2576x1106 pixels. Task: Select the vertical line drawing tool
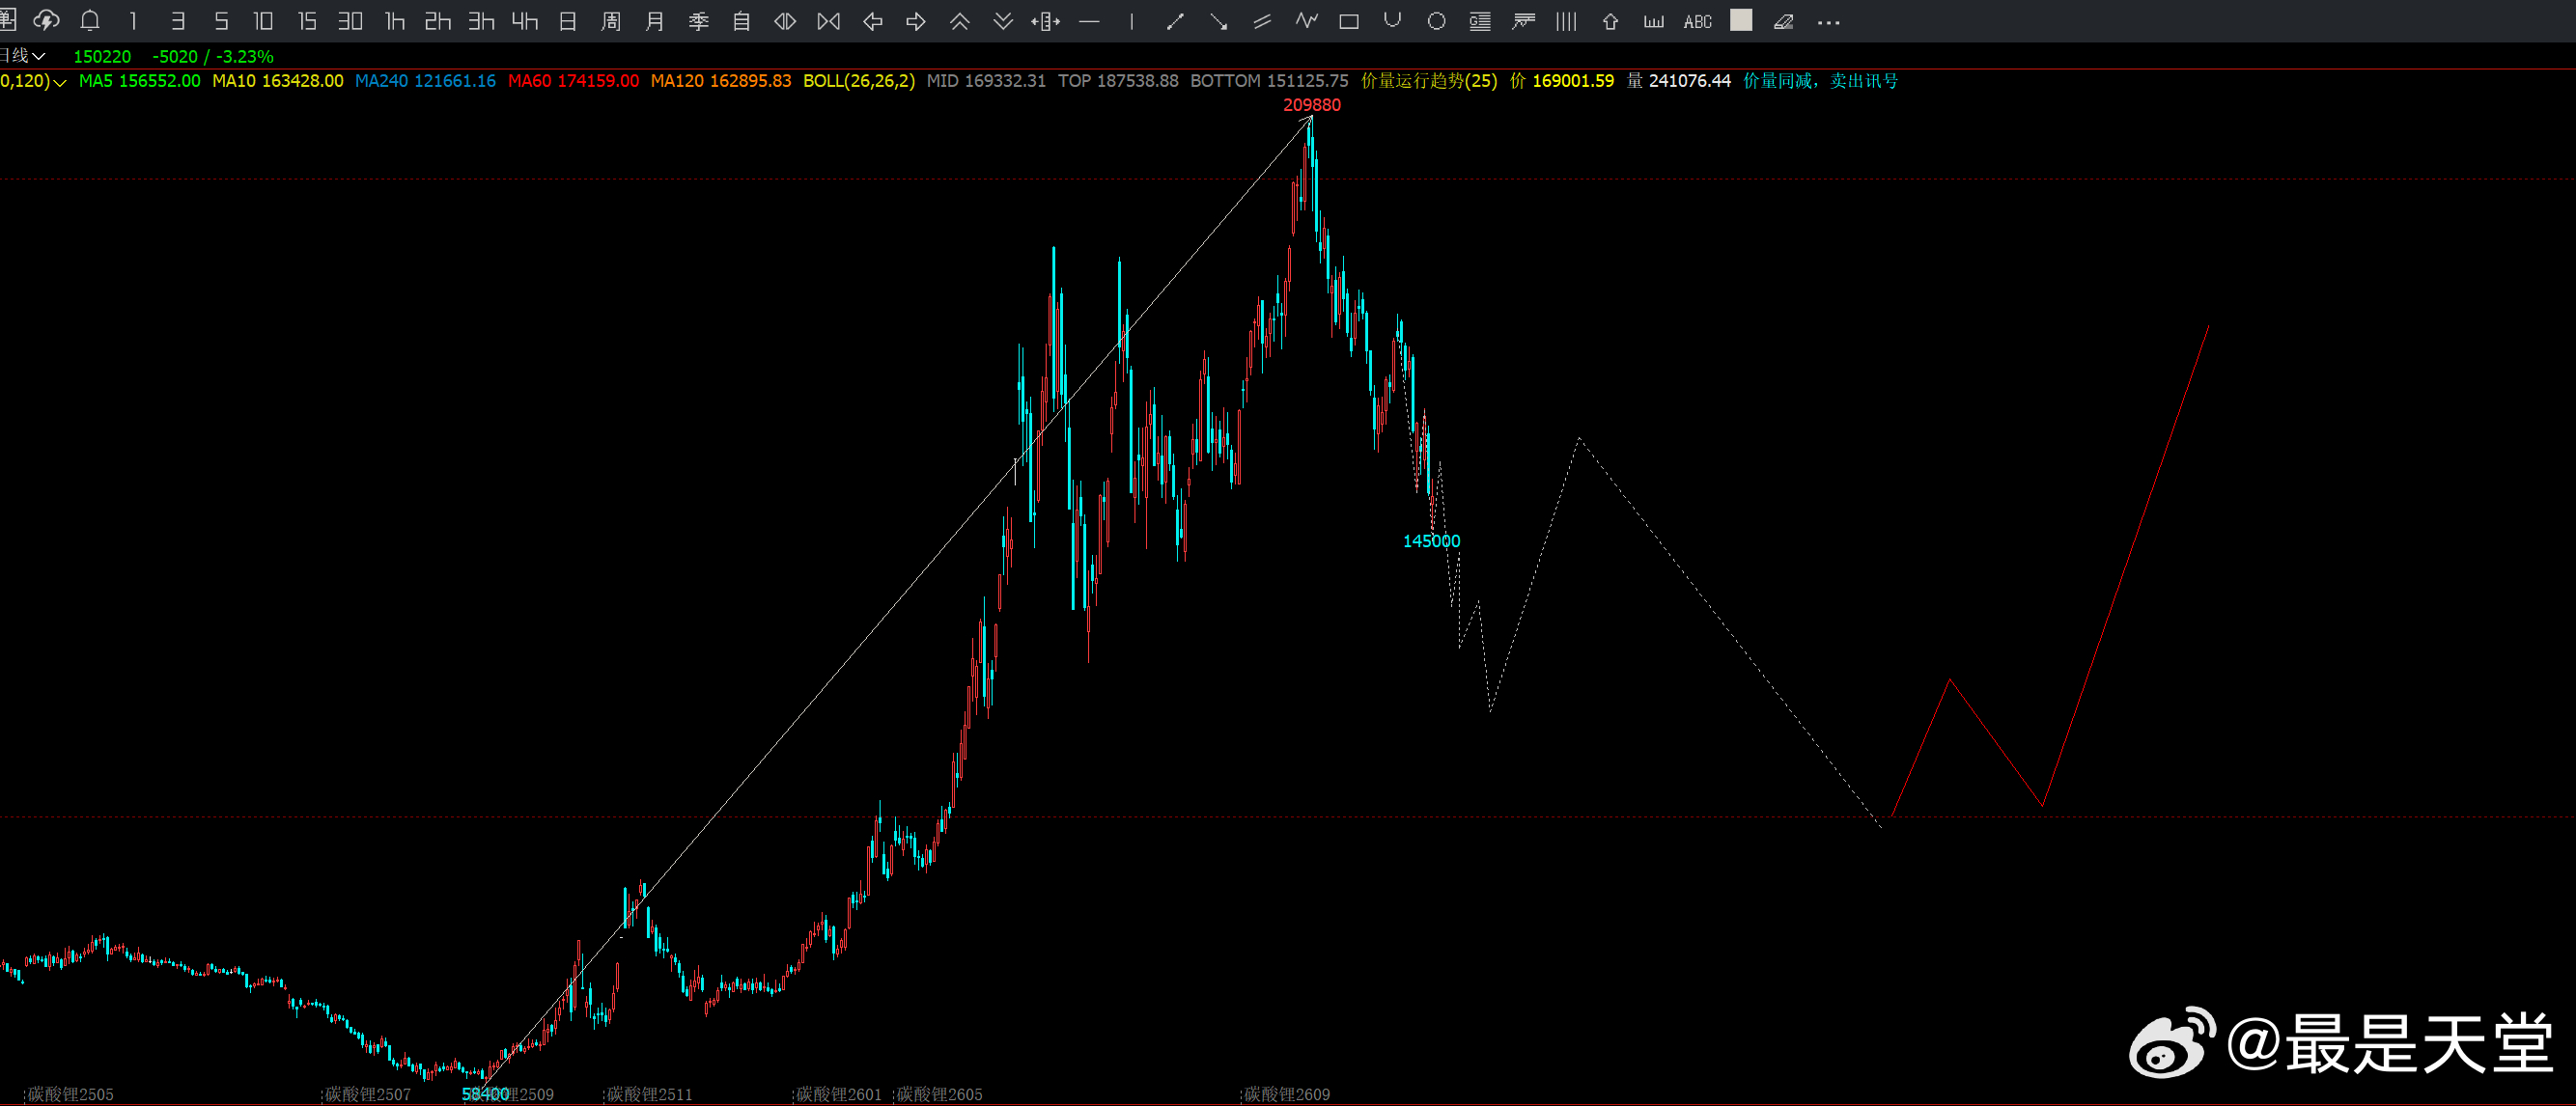(1132, 21)
